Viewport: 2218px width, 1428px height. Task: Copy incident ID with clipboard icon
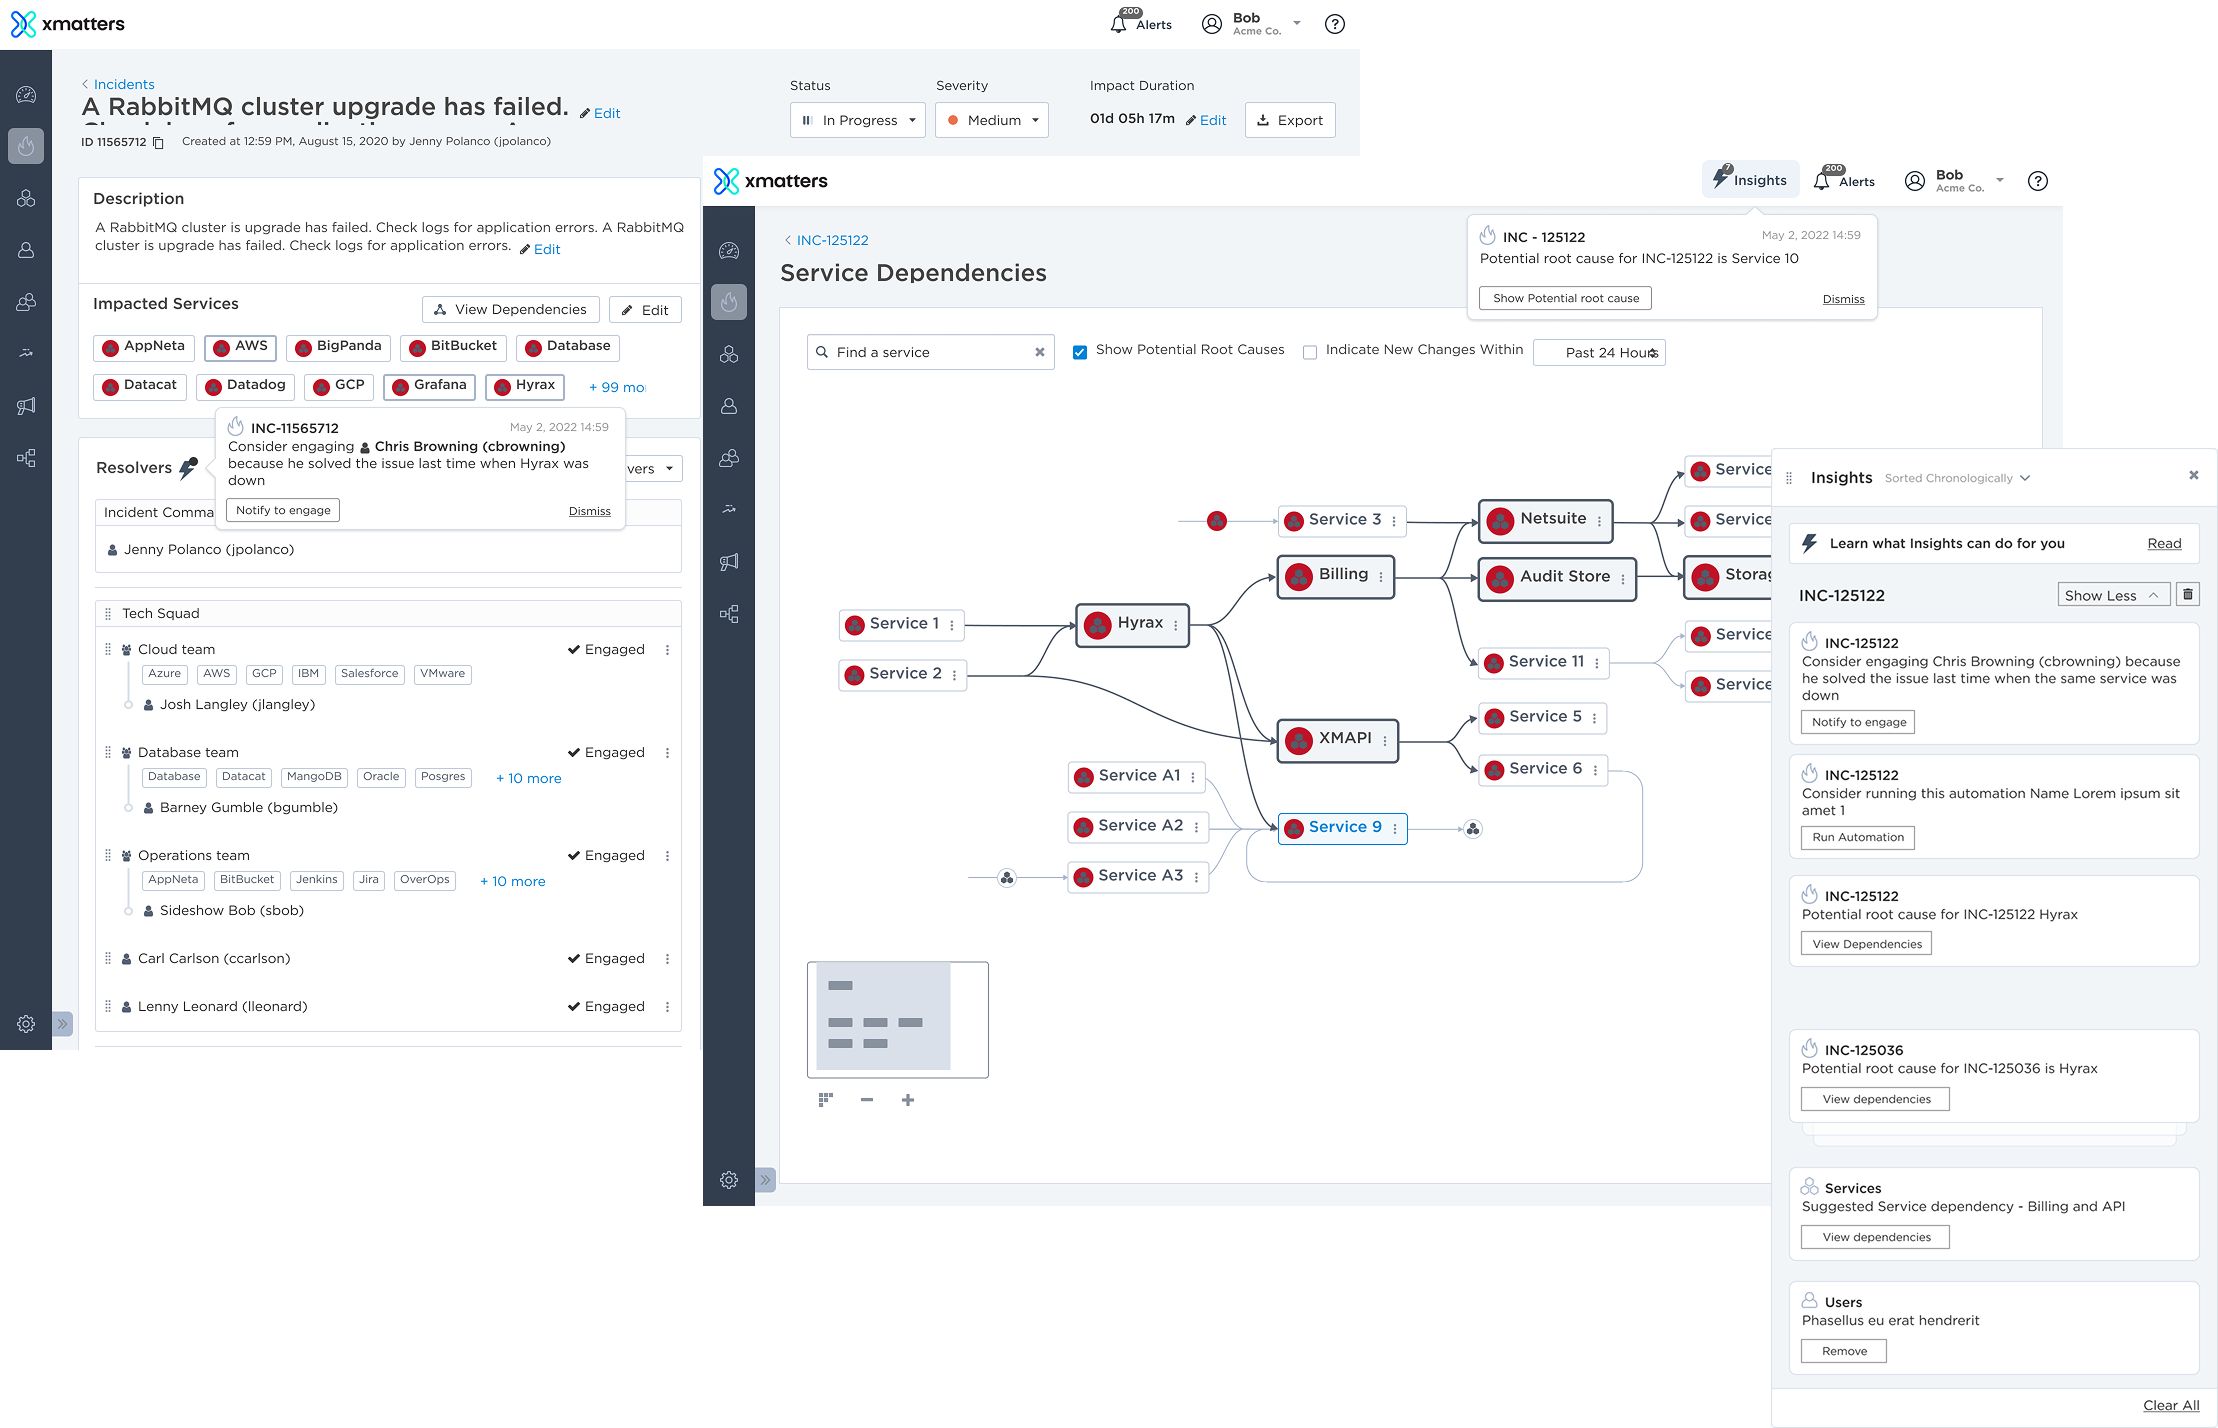click(158, 142)
